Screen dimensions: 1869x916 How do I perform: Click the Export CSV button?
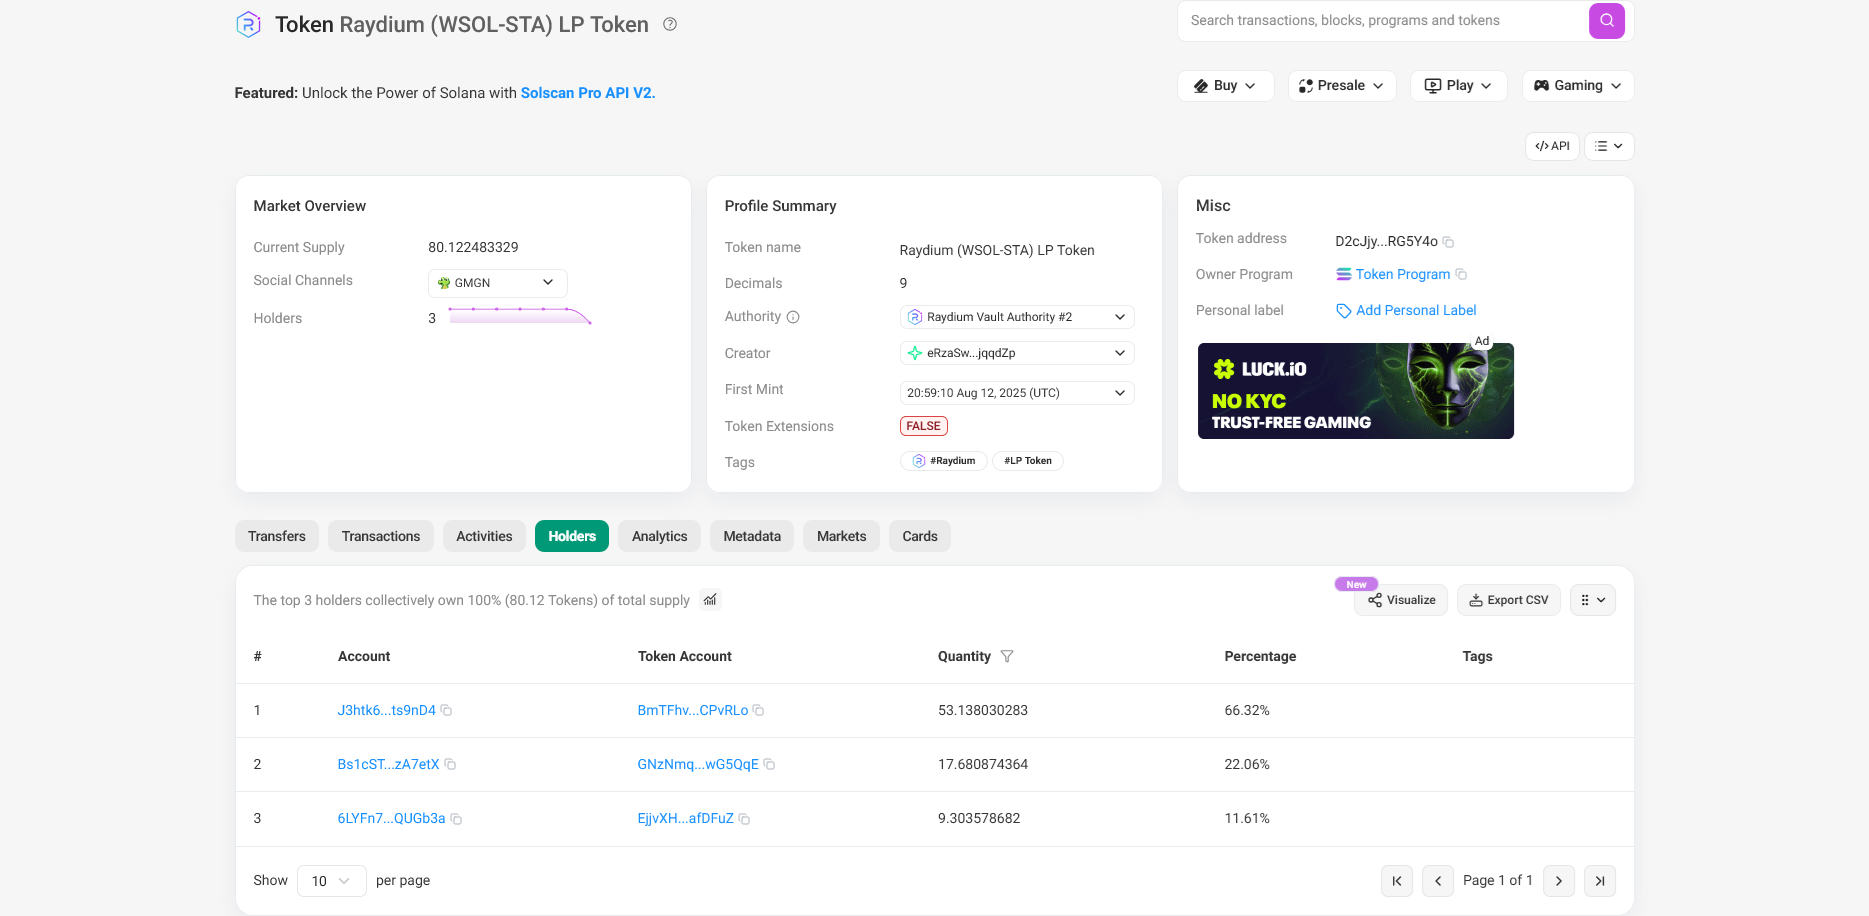tap(1508, 600)
